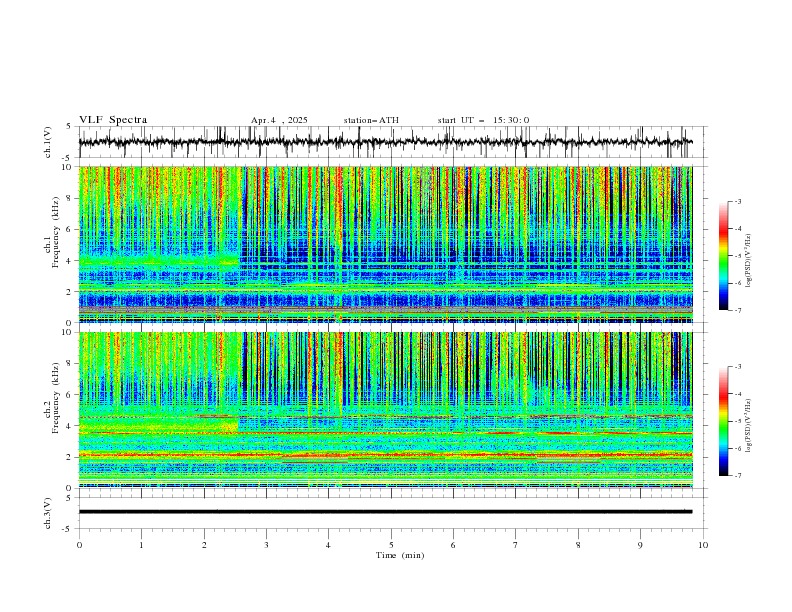Click the lower color bar's log(PSD) label
Image resolution: width=792 pixels, height=612 pixels.
pos(749,426)
